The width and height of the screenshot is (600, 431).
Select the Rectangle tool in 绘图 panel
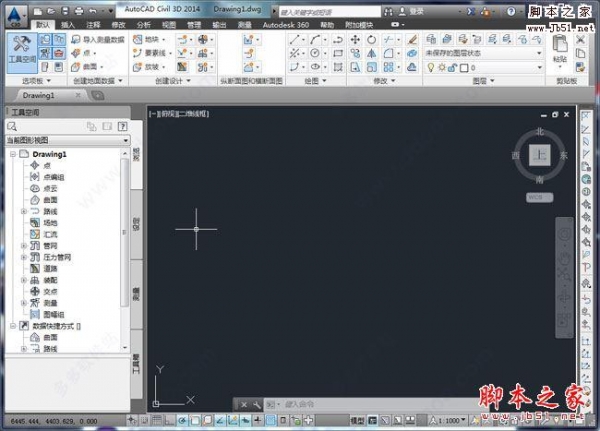(338, 53)
